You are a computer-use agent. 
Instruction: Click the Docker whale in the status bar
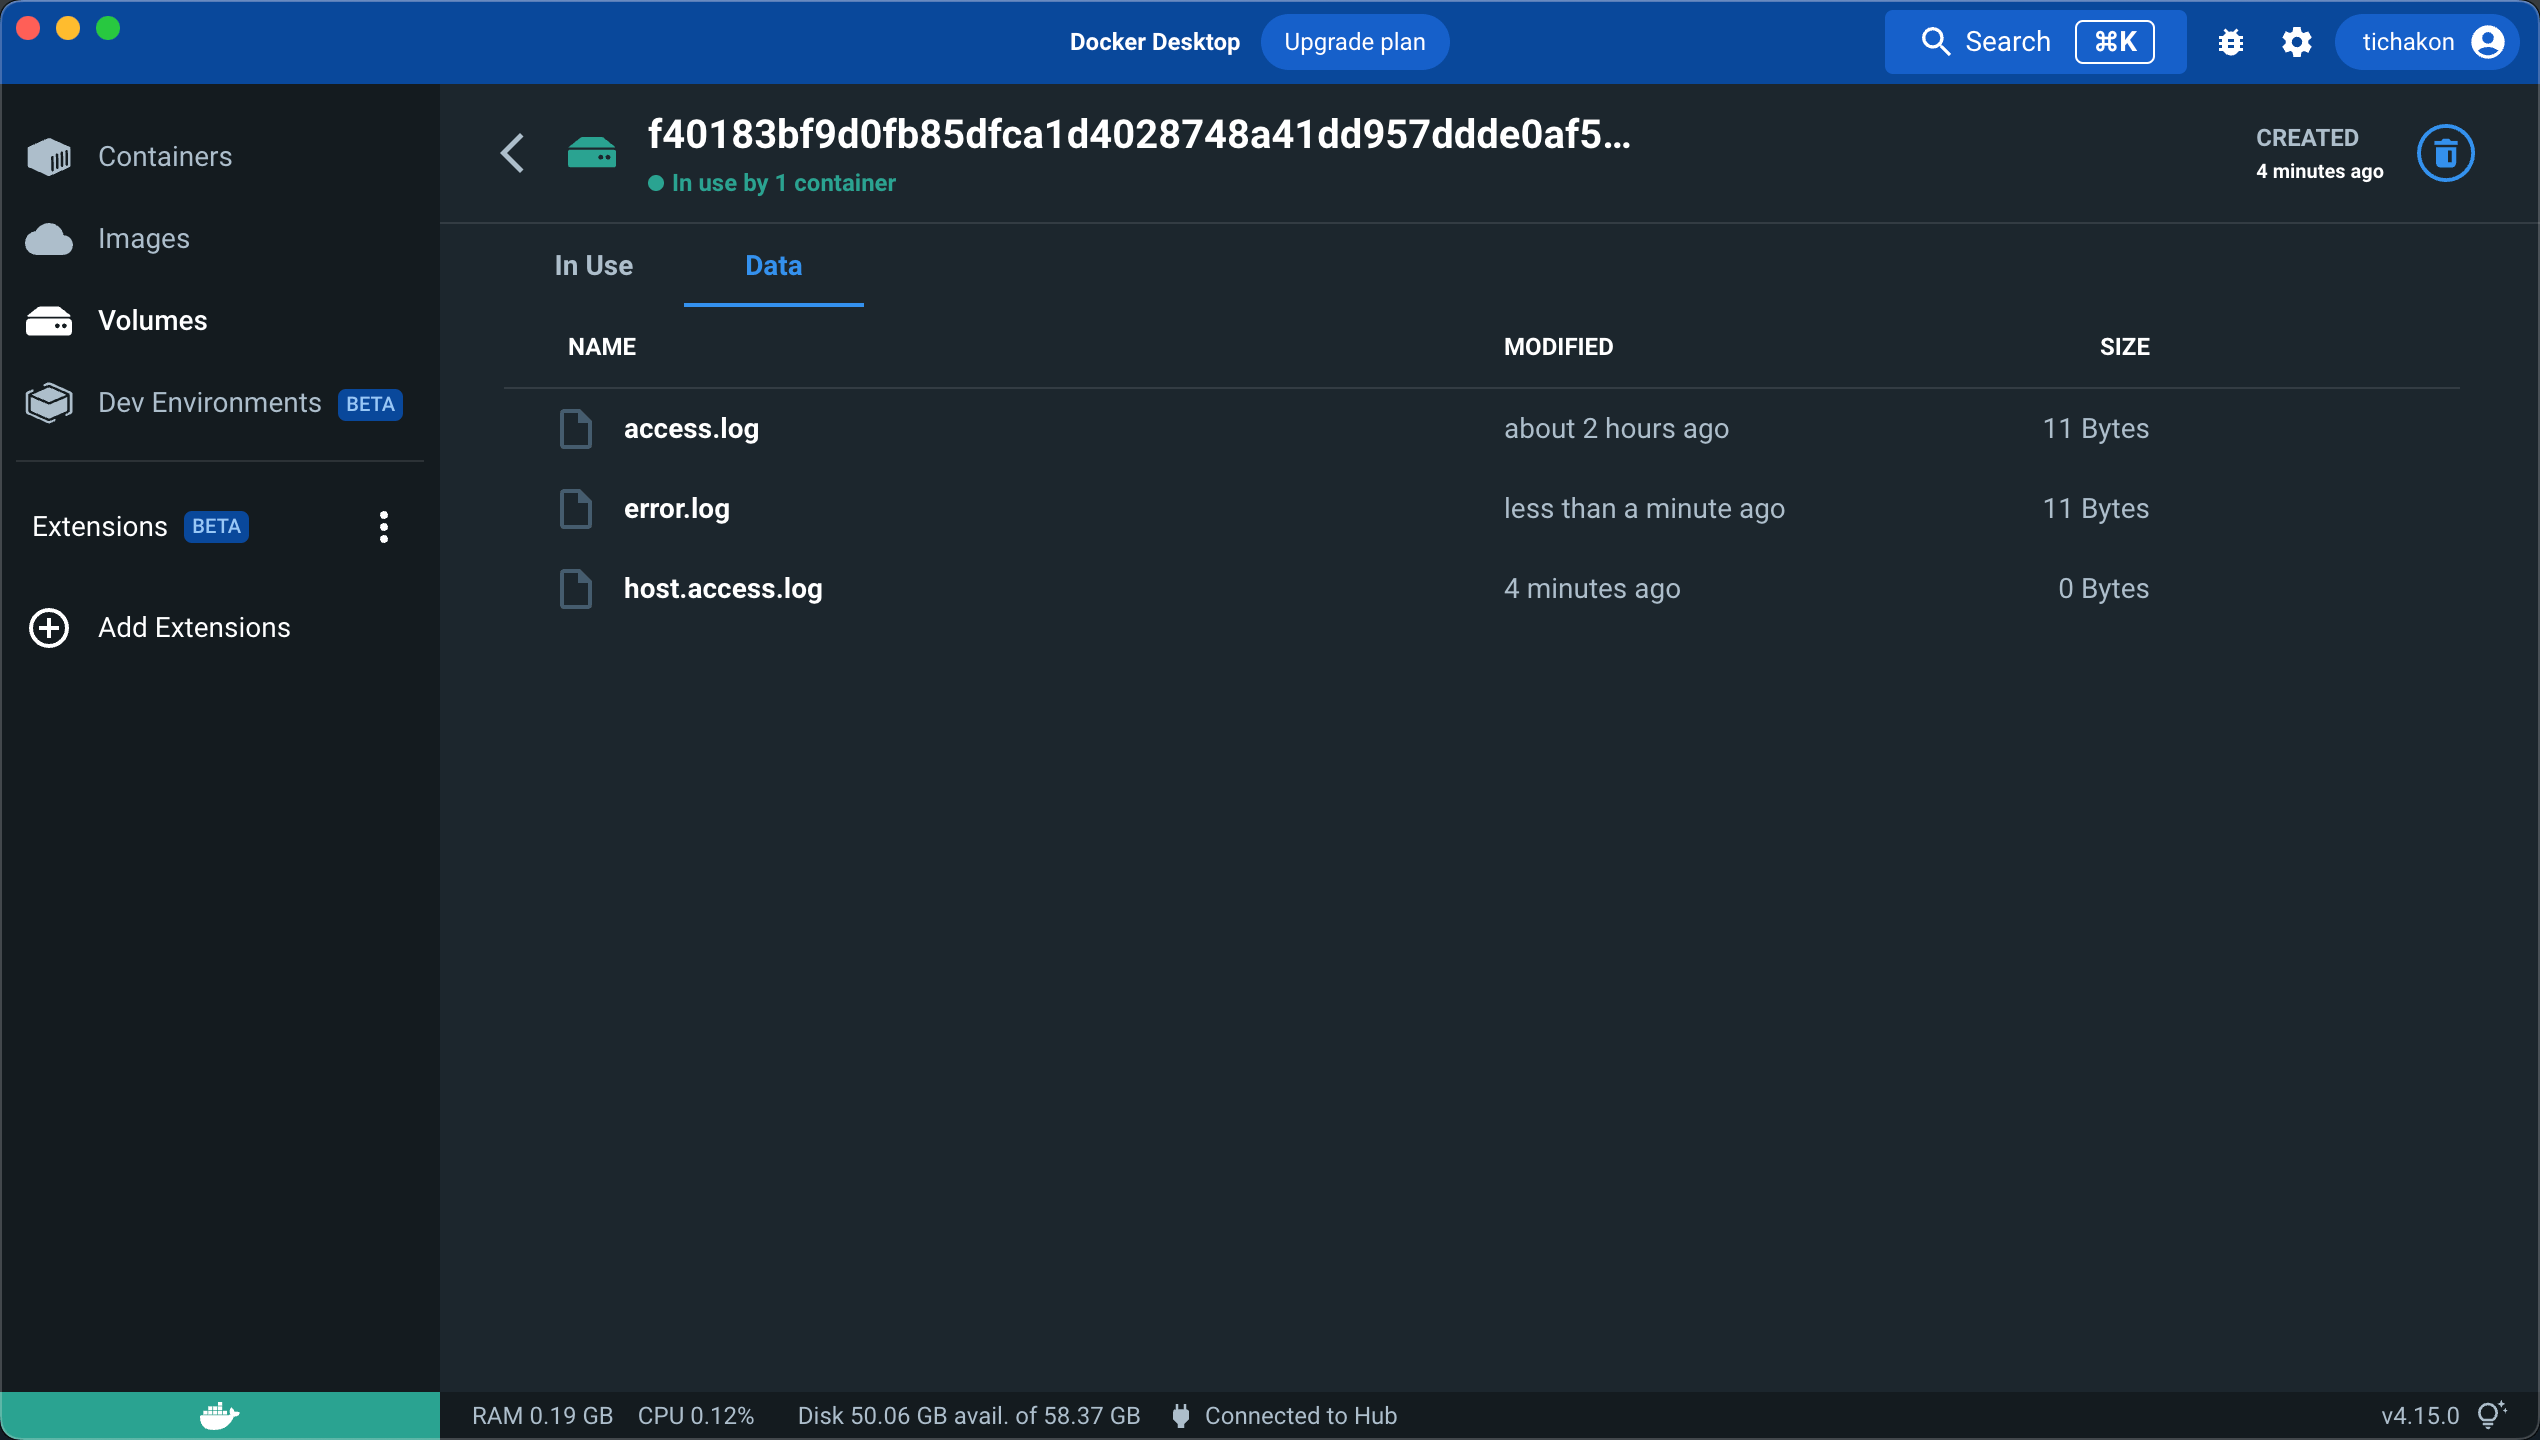tap(219, 1415)
